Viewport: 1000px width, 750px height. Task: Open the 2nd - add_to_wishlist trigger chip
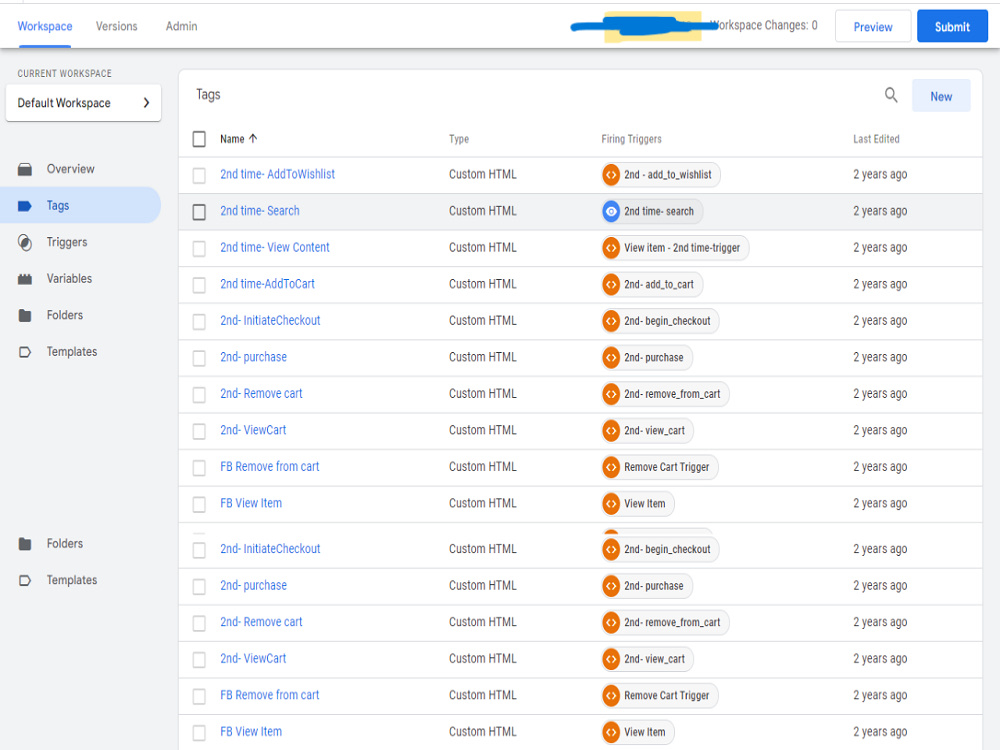pos(661,175)
